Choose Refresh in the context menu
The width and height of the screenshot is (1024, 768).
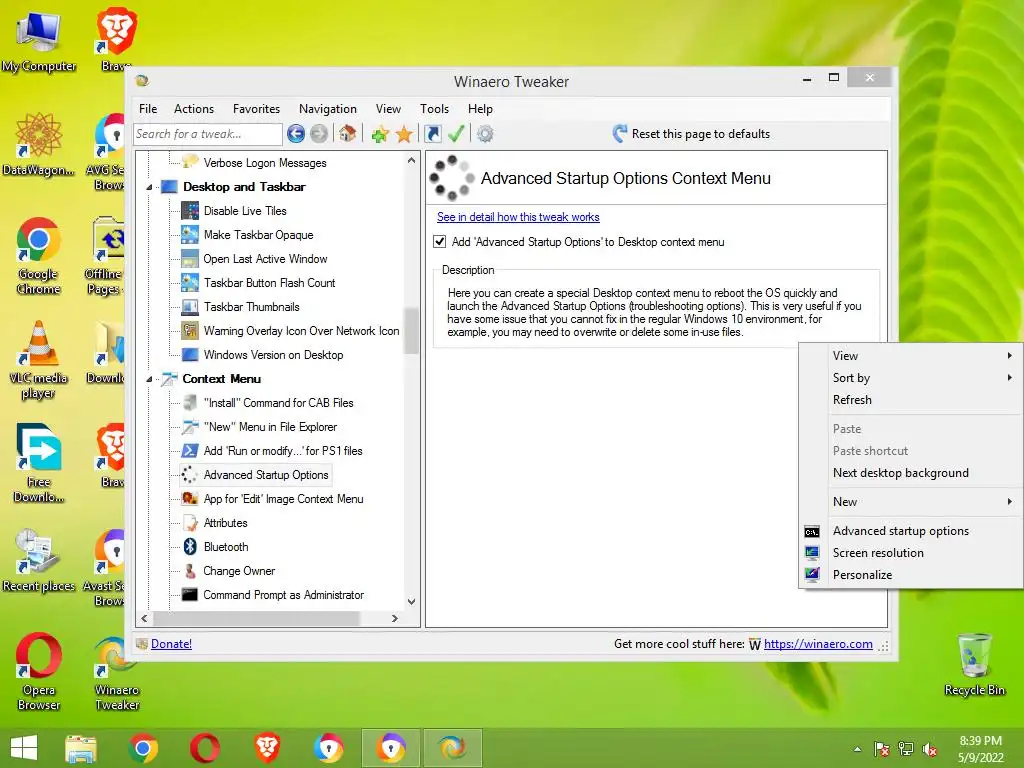[911, 400]
